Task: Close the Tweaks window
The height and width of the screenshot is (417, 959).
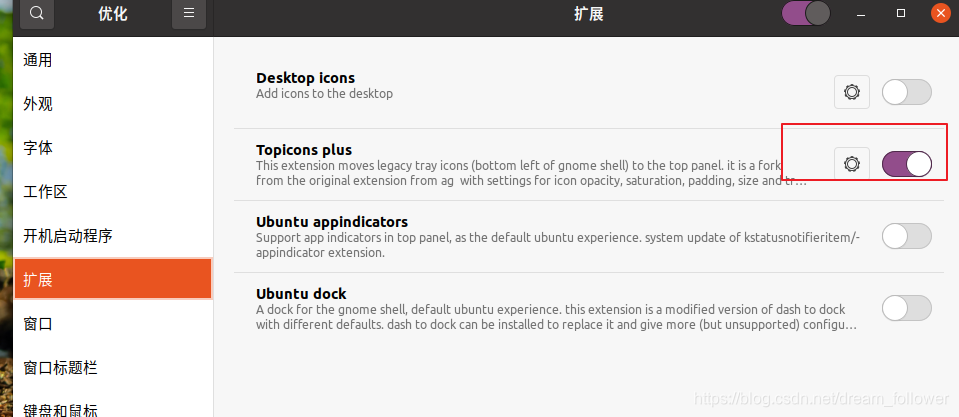Action: (x=941, y=13)
